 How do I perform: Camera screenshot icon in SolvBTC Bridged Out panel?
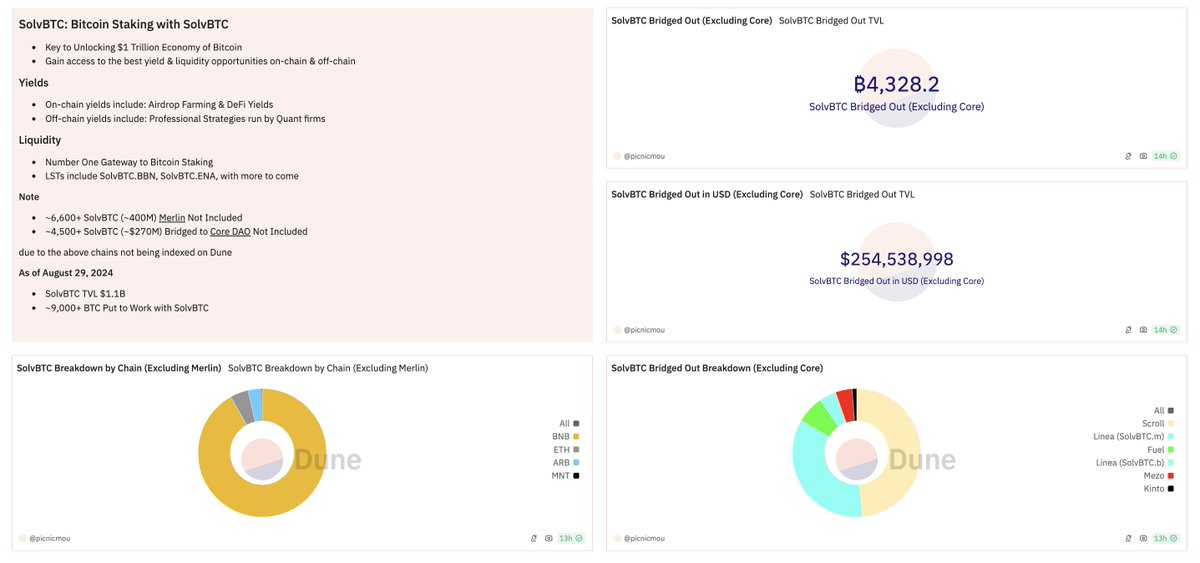[x=1143, y=156]
